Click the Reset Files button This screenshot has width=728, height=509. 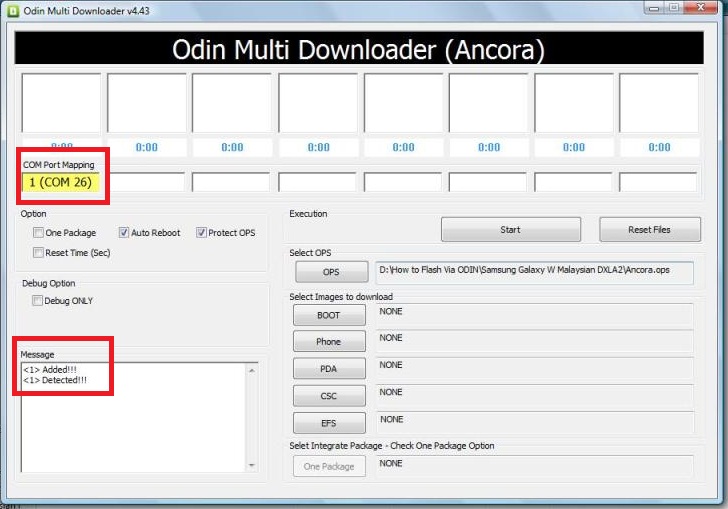tap(650, 229)
